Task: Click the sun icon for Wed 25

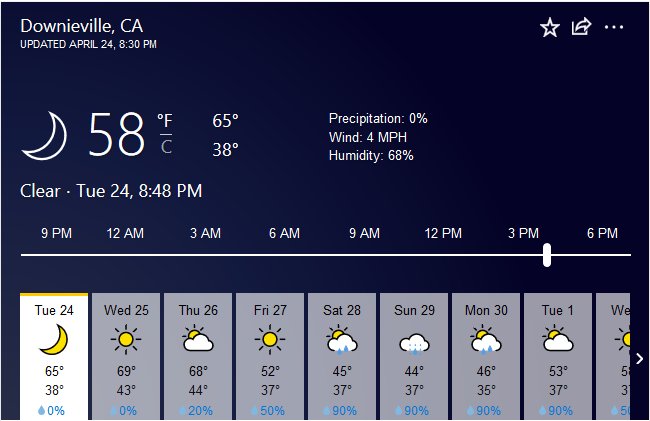Action: [126, 339]
